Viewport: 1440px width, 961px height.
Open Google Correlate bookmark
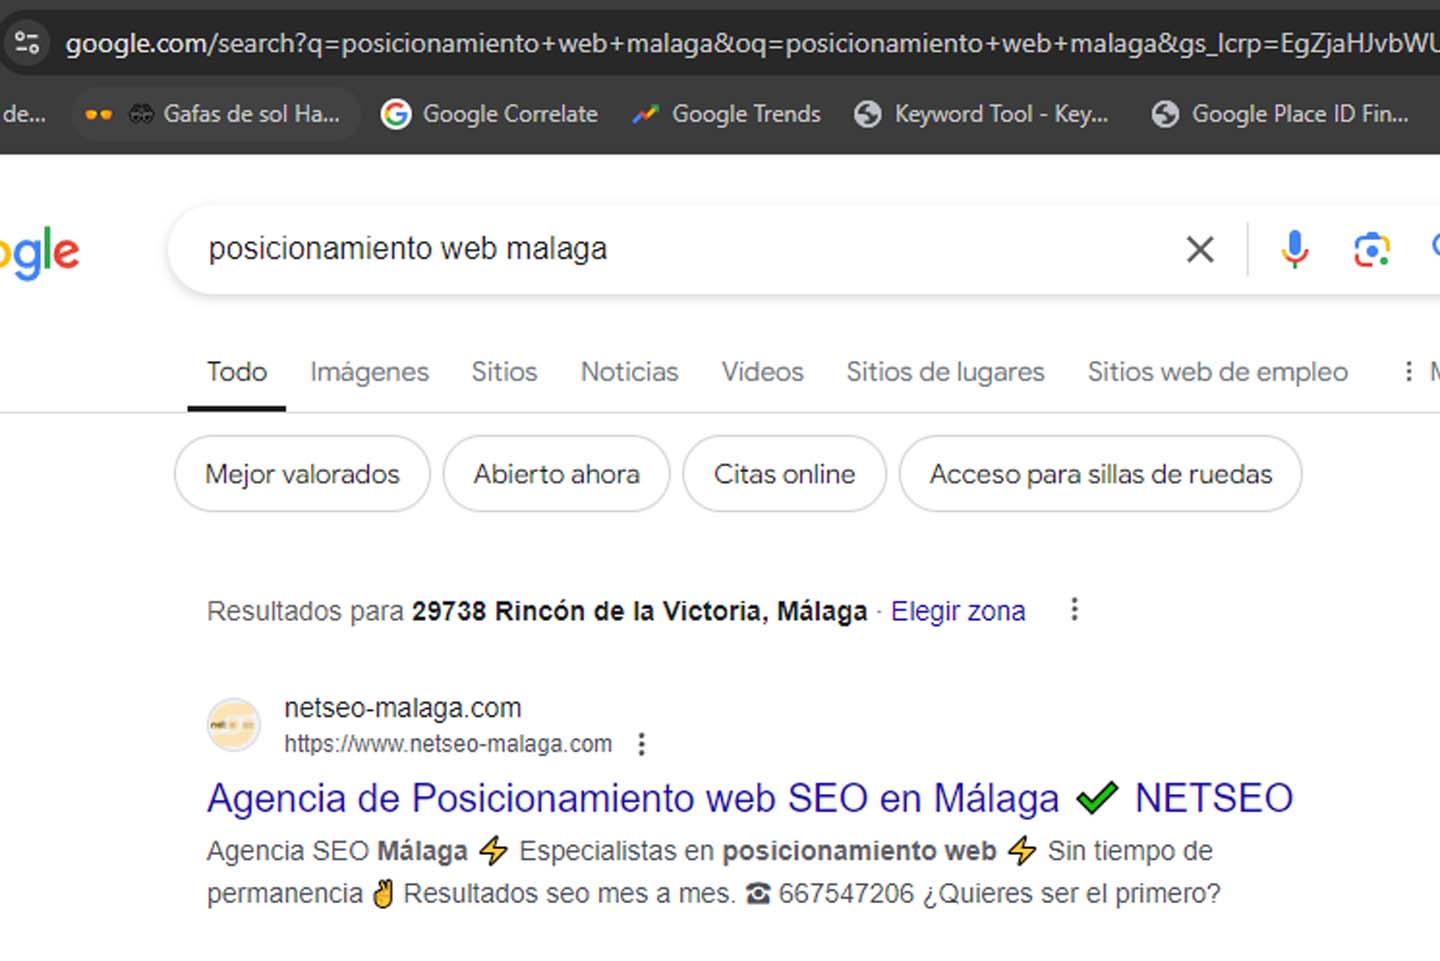point(490,114)
